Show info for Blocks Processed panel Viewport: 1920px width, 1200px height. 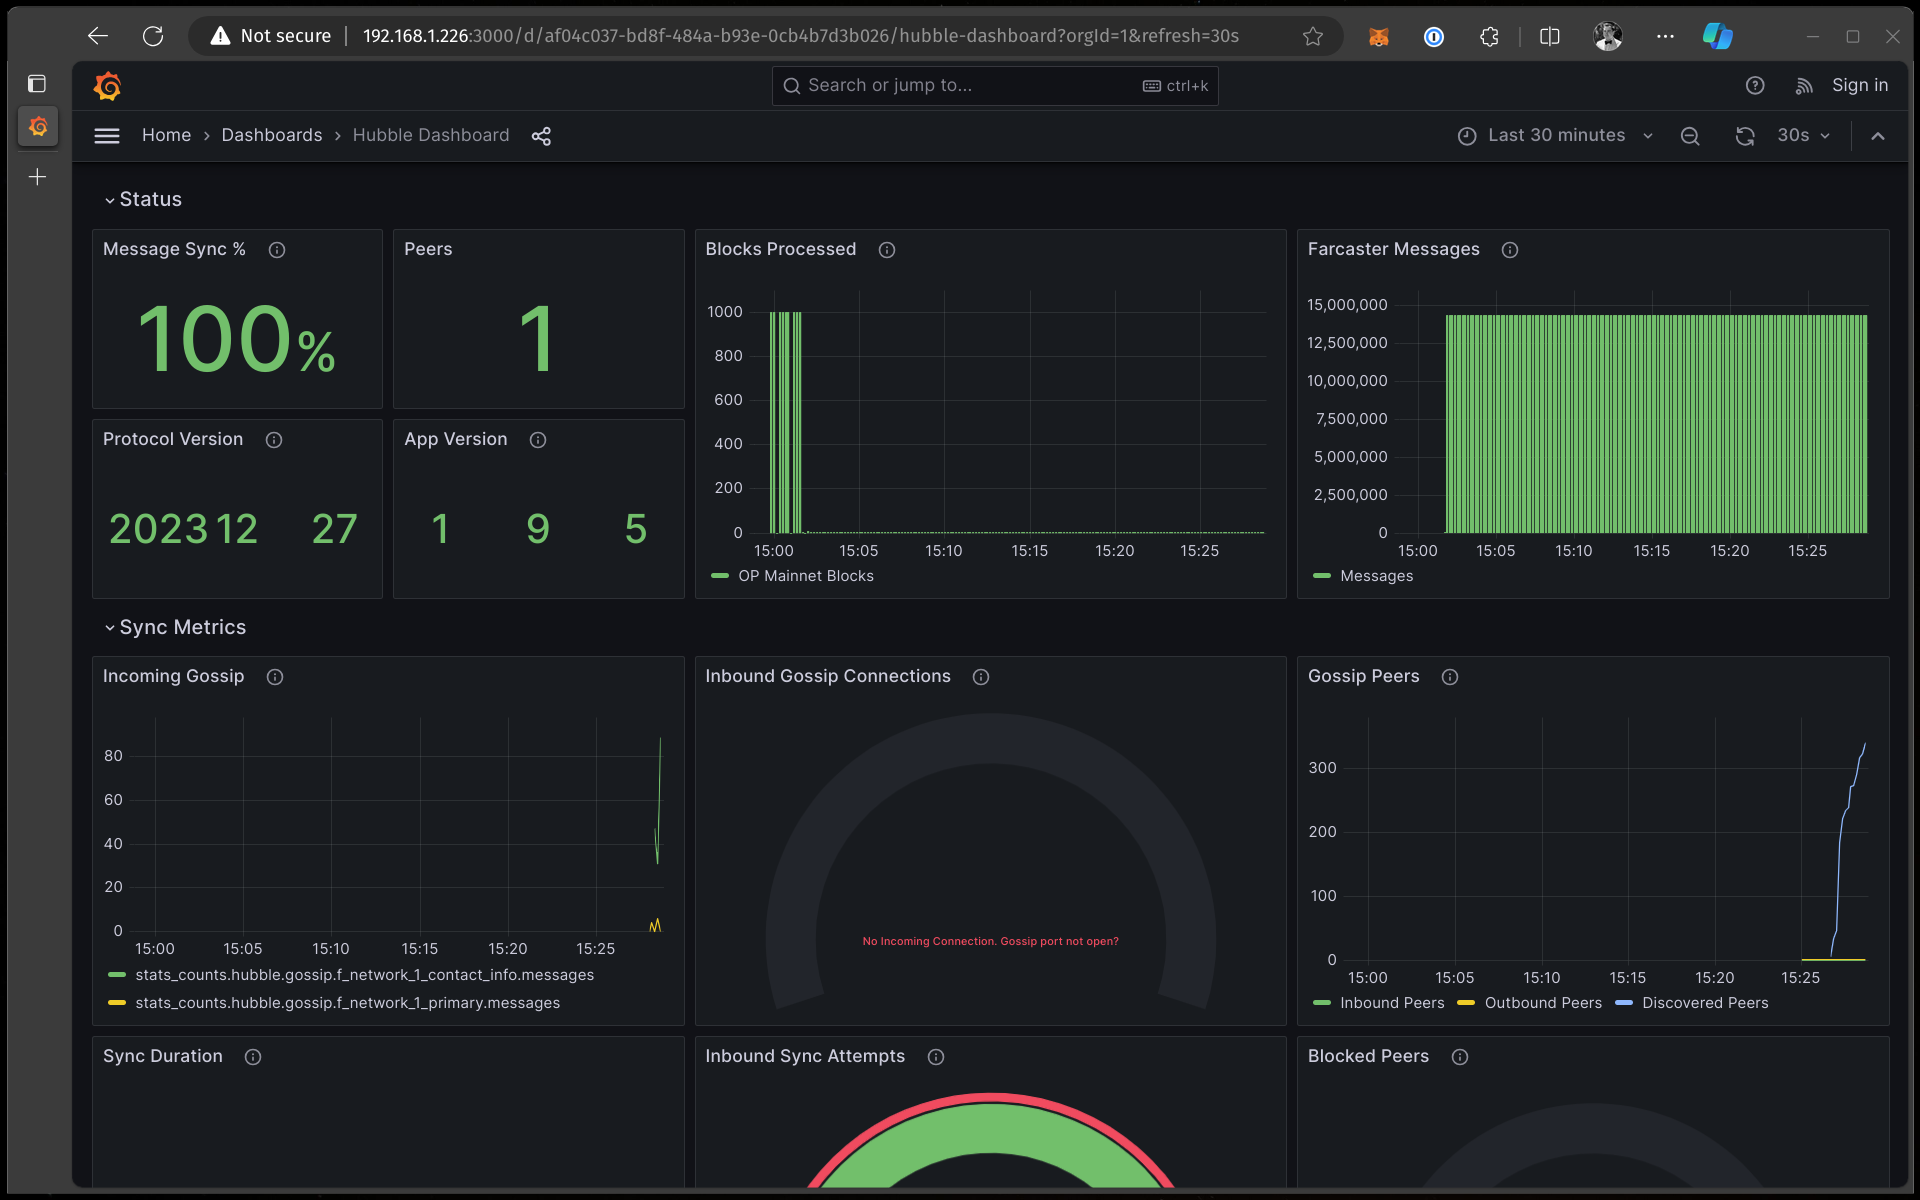coord(887,250)
